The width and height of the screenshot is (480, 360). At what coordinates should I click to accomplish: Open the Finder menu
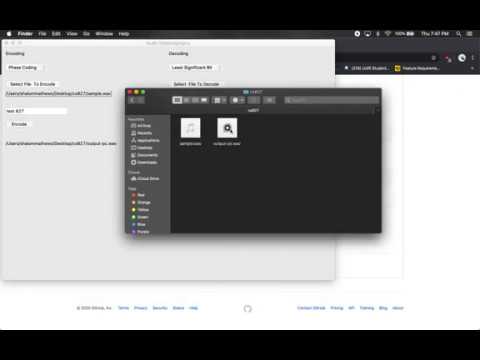[x=25, y=34]
